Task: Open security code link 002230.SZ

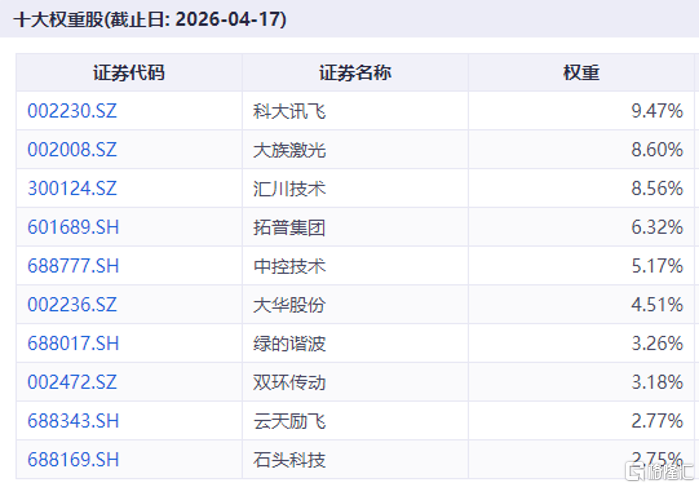Action: [72, 111]
